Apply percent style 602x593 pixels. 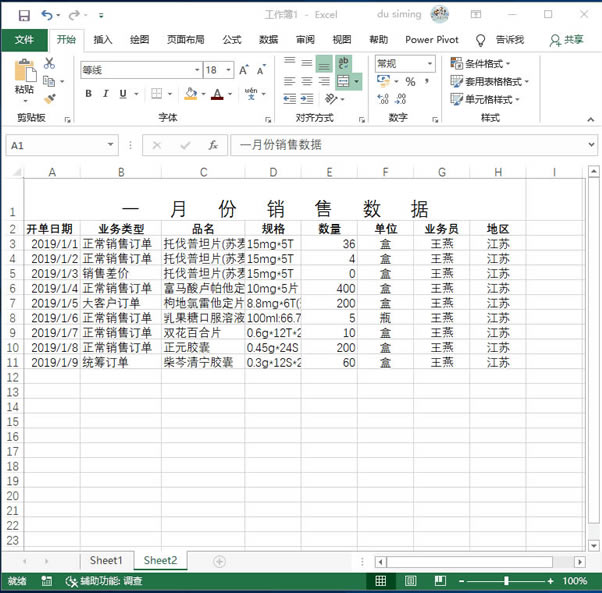tap(410, 81)
